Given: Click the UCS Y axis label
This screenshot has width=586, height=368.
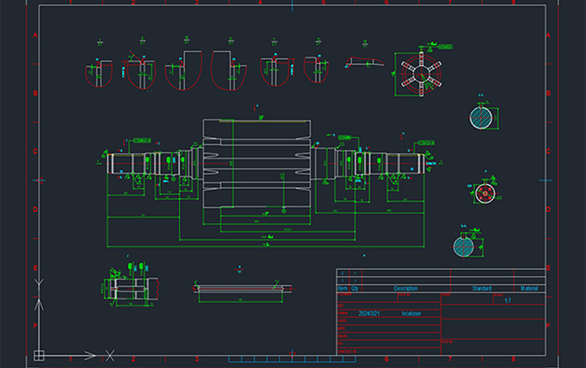Looking at the screenshot, I should 39,284.
